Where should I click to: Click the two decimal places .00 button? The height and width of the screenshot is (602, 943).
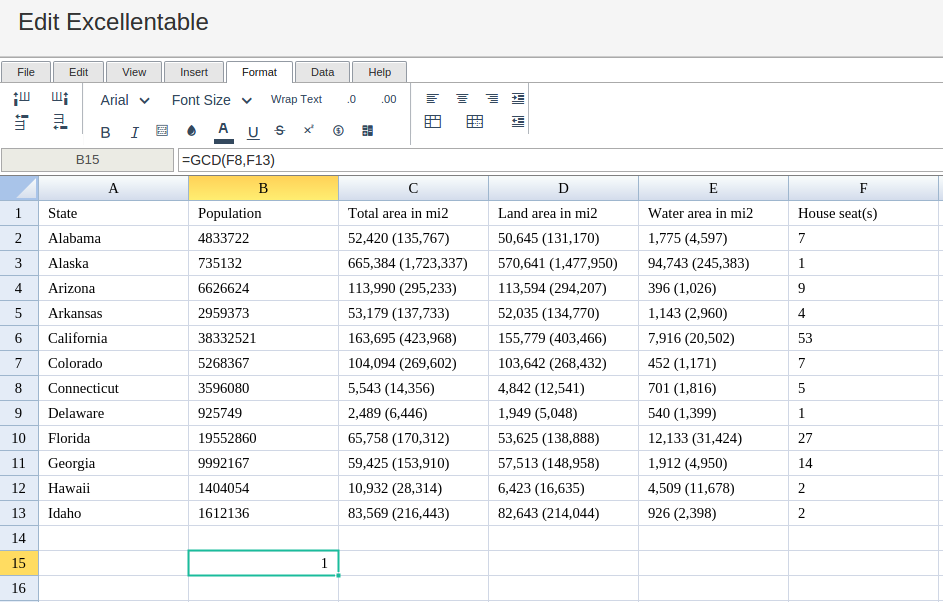pos(389,99)
